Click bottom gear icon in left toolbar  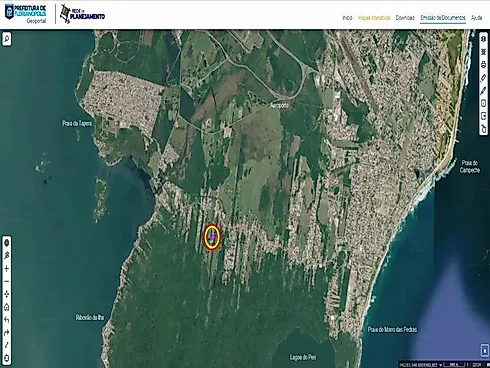point(7,358)
